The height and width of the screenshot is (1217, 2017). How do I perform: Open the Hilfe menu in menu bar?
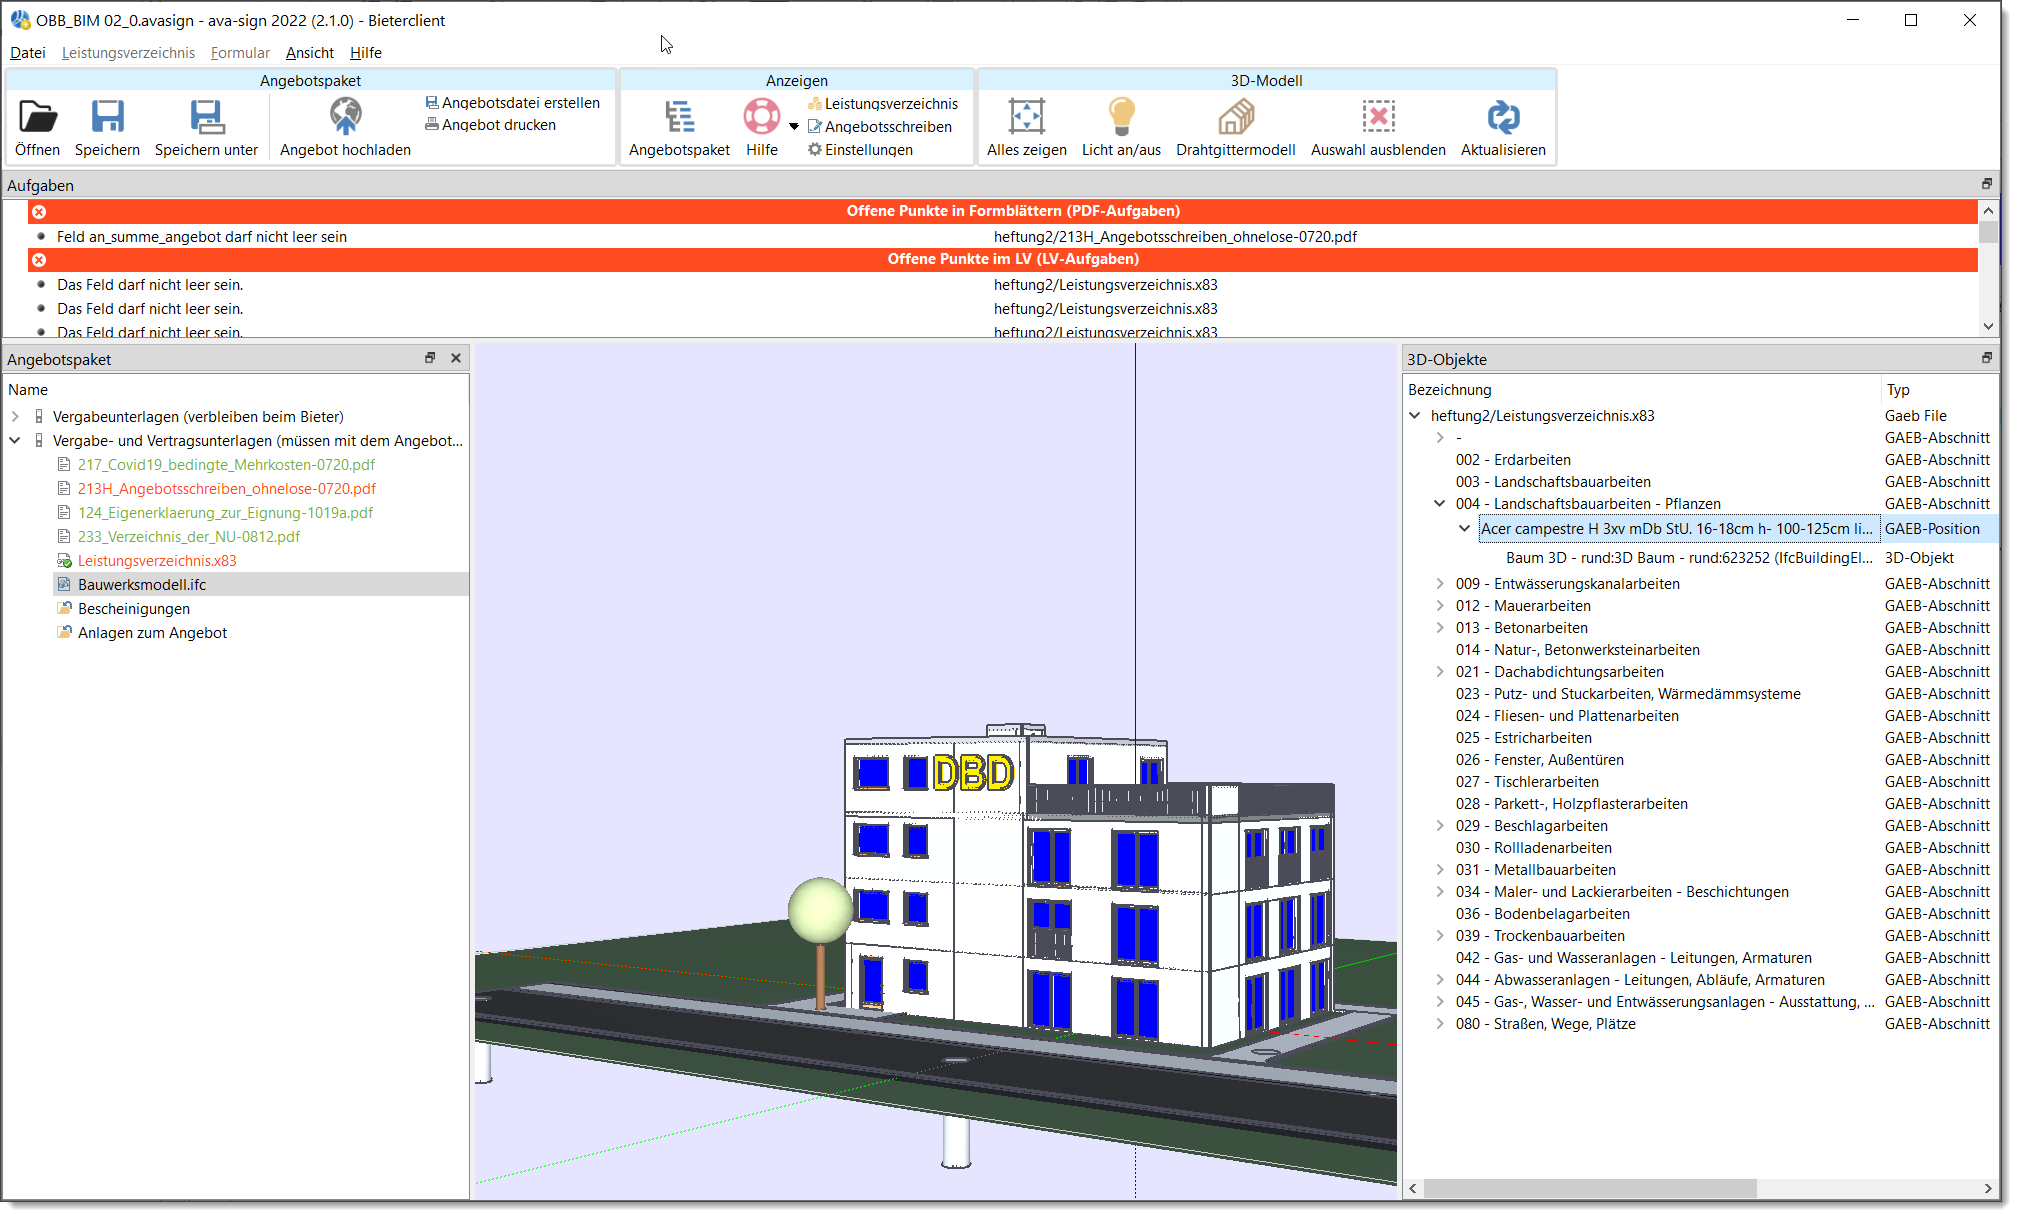tap(366, 53)
